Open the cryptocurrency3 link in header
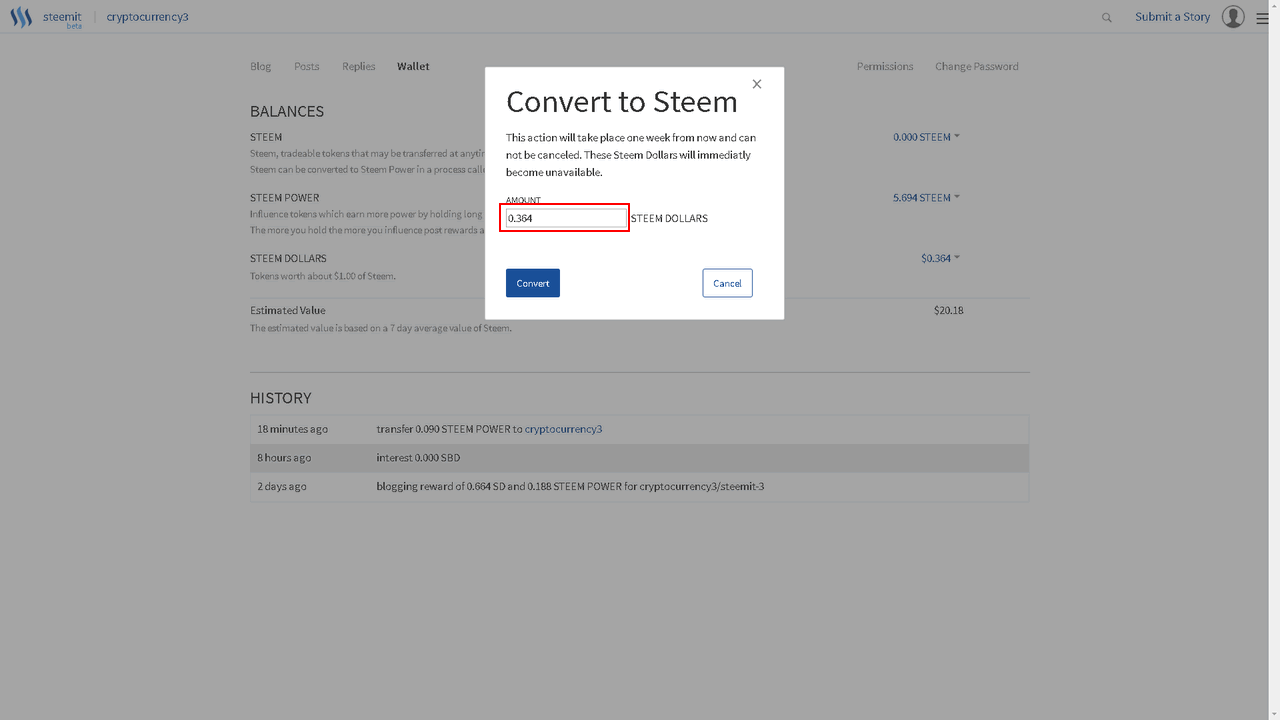This screenshot has width=1280, height=720. point(147,17)
